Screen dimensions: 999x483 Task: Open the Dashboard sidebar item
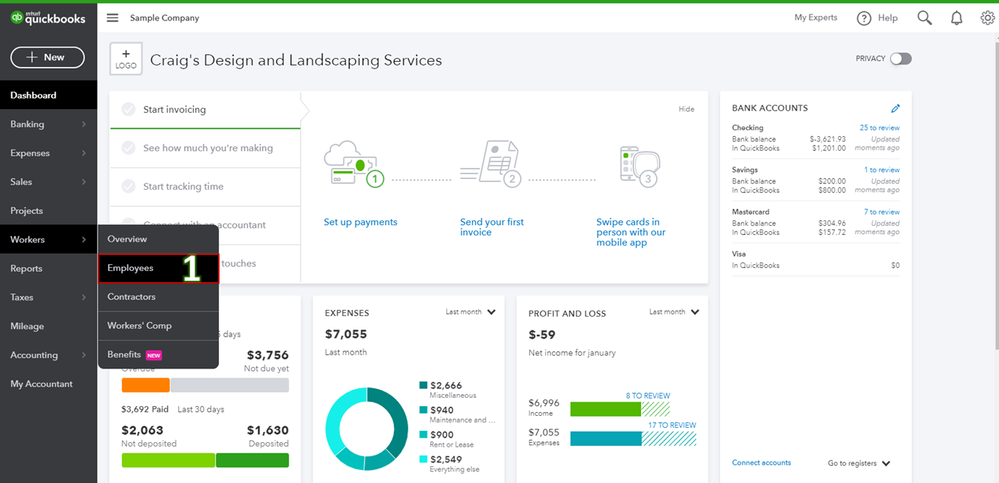click(48, 96)
